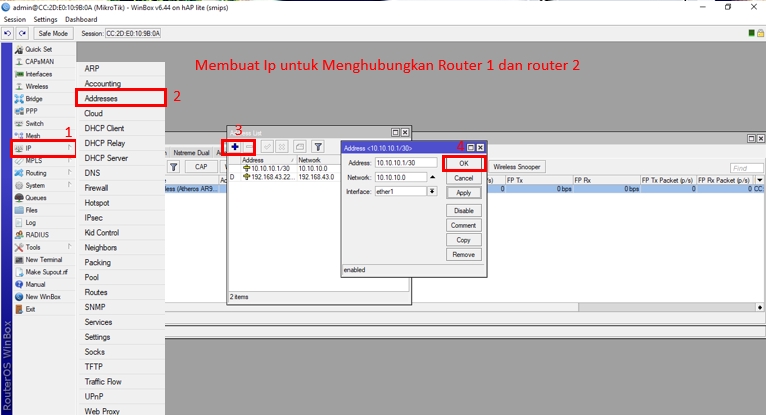Expand the Routing submenu
This screenshot has height=415, width=766.
click(44, 173)
